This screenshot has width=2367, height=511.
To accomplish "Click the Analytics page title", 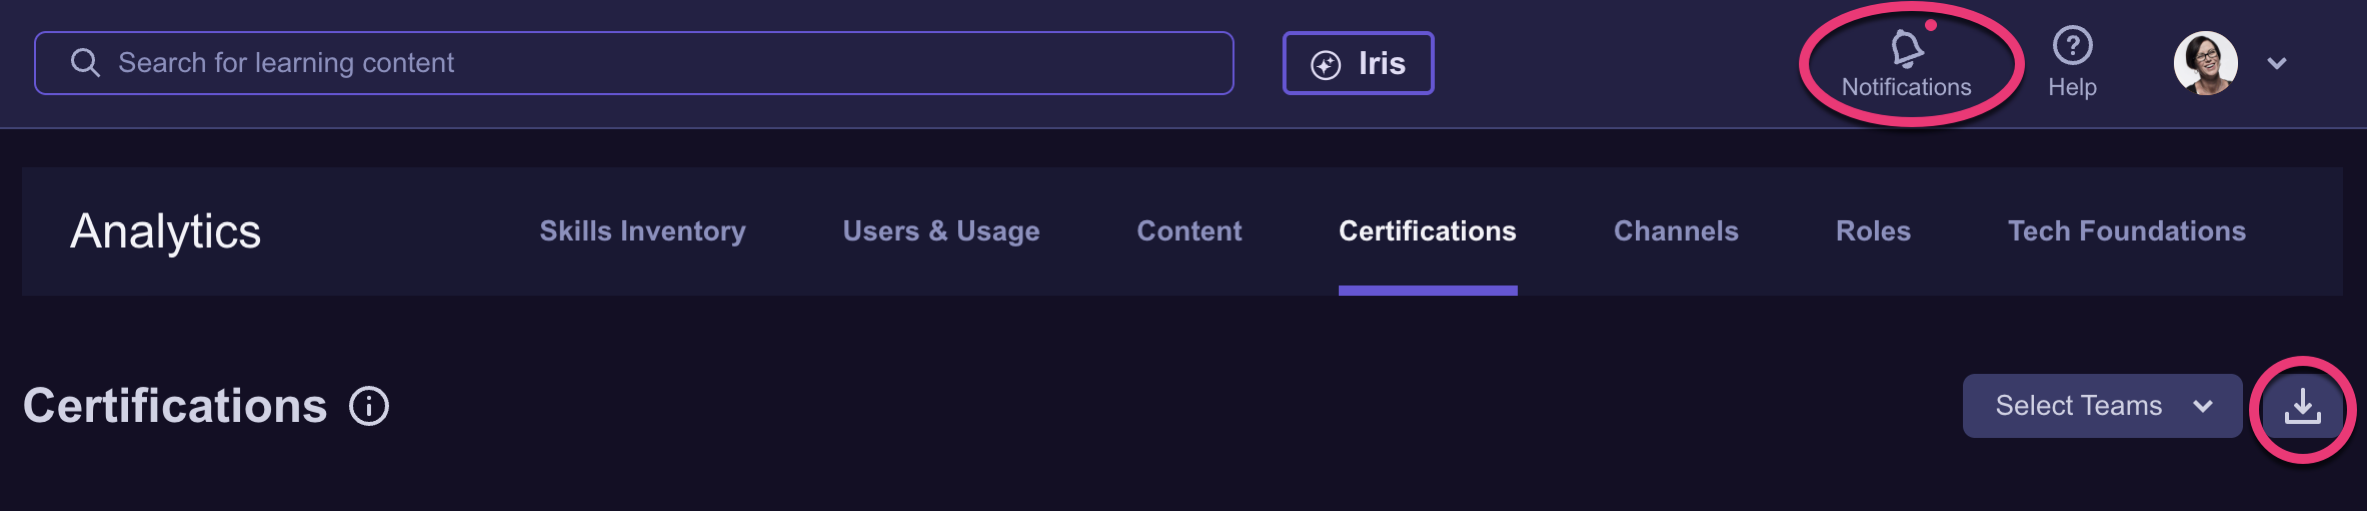I will point(165,231).
